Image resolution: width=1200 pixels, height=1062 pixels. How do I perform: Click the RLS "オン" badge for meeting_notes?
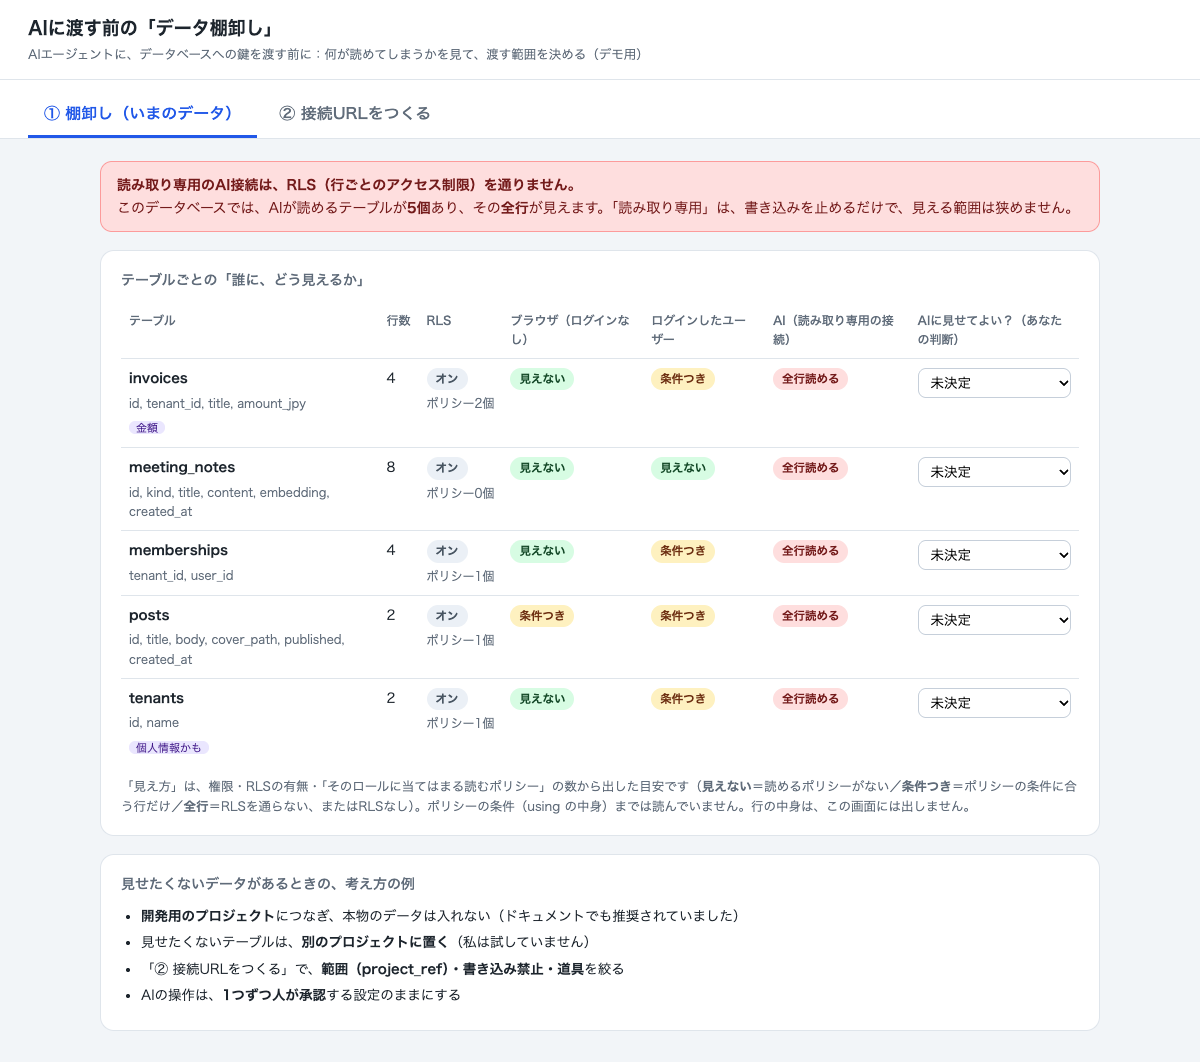click(x=447, y=468)
